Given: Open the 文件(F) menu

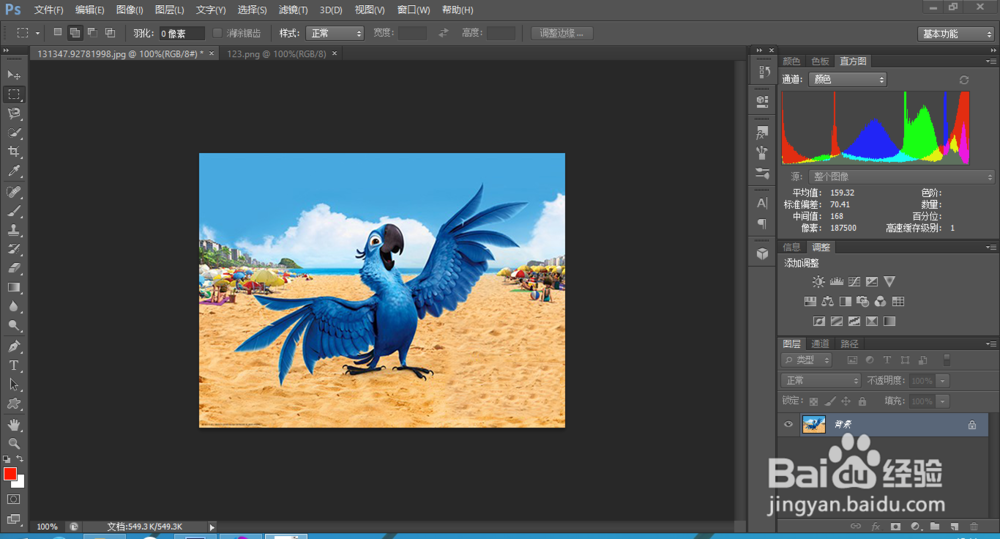Looking at the screenshot, I should (48, 10).
